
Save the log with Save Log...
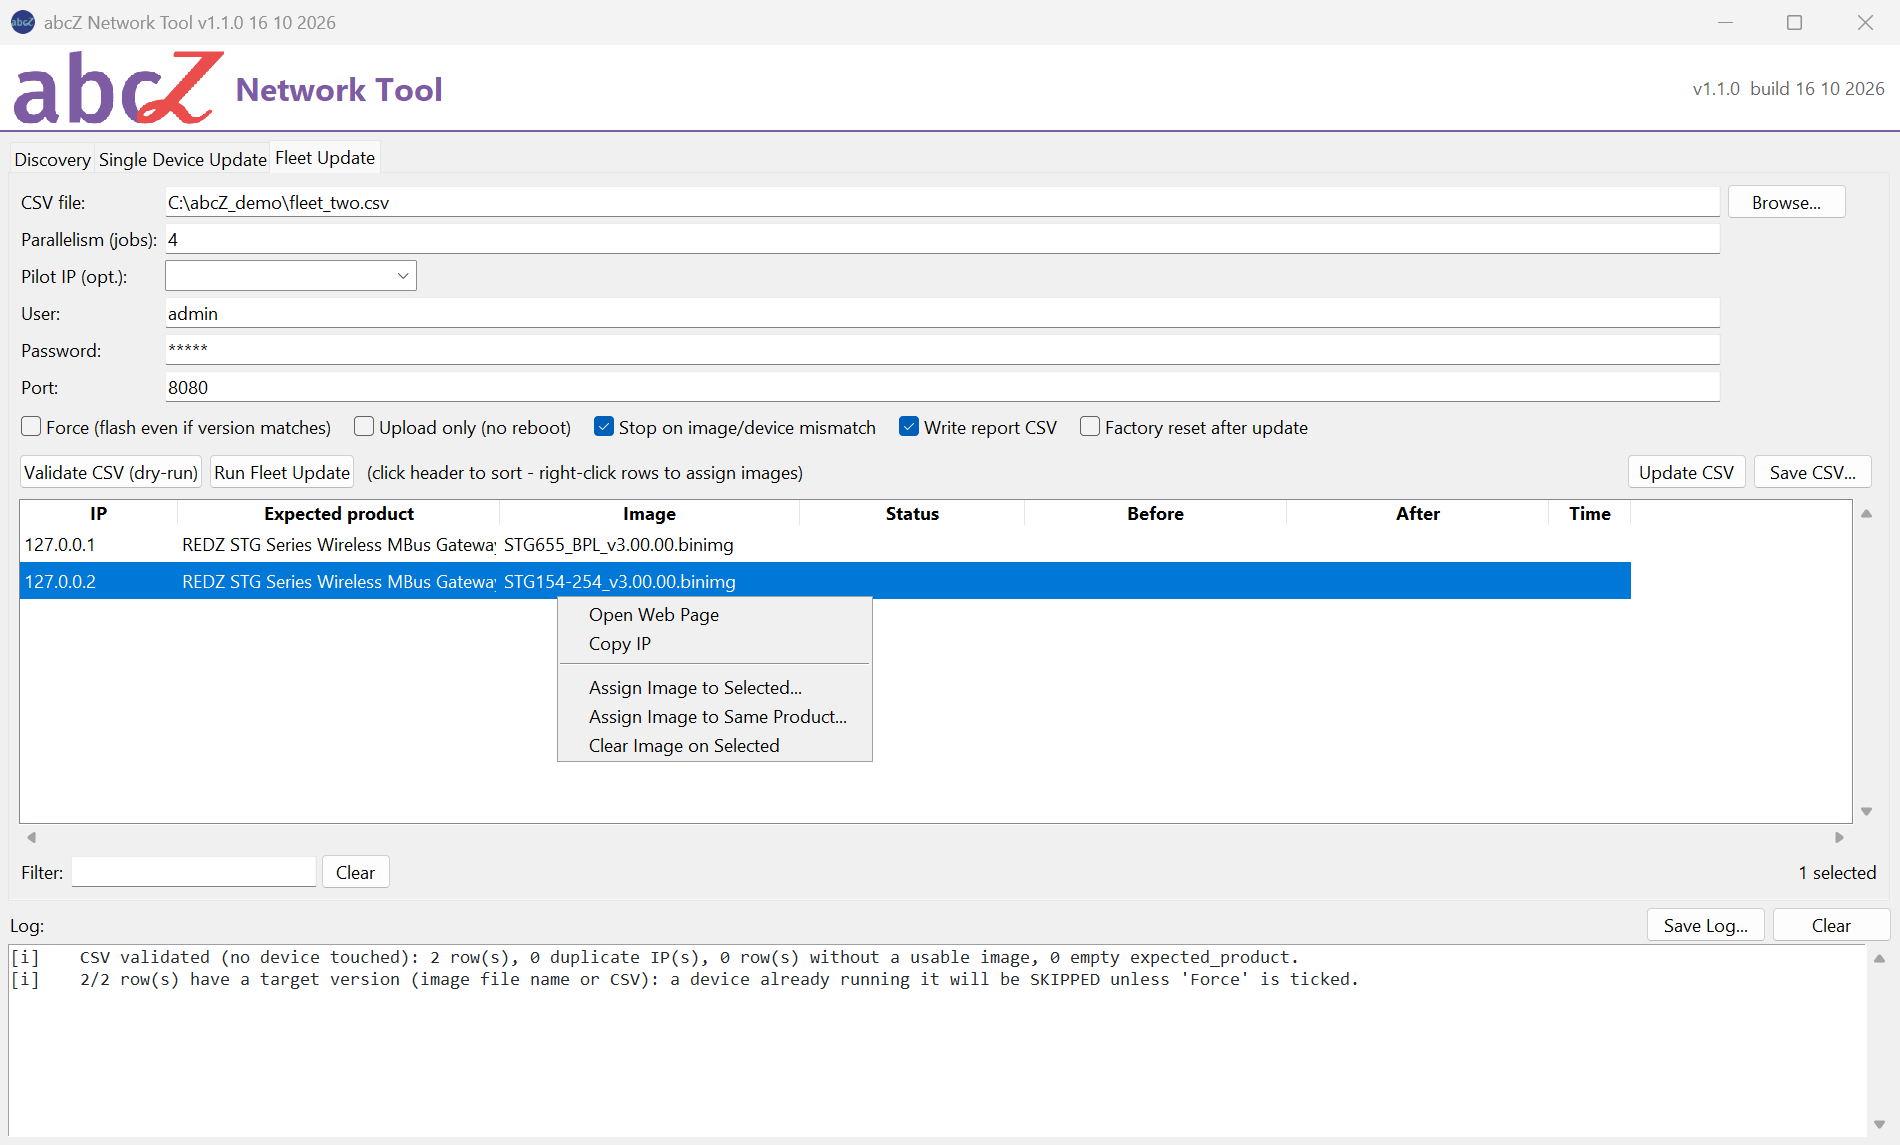pos(1706,925)
